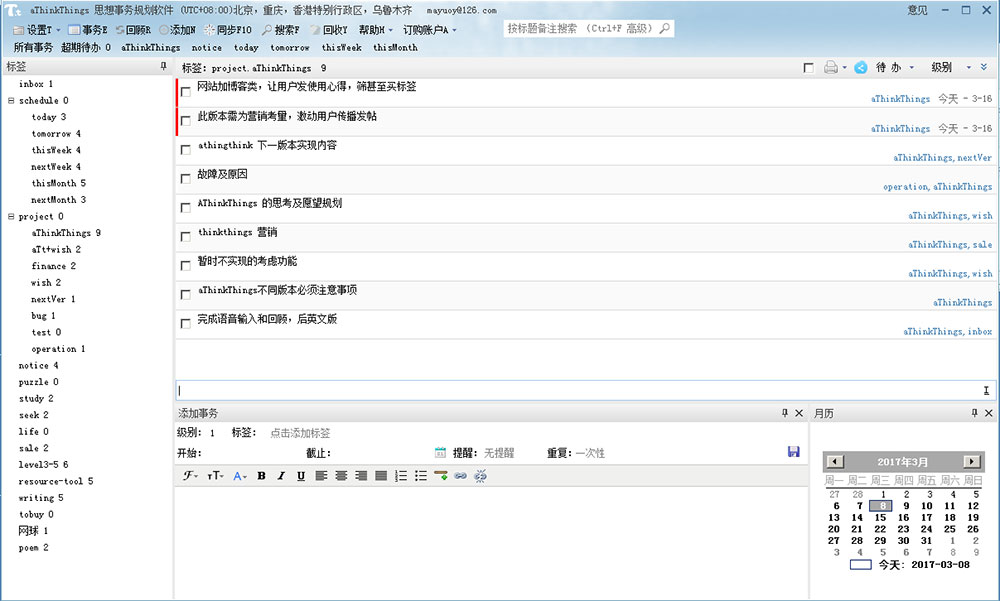This screenshot has width=1000, height=601.
Task: Click 同步F10 to sync
Action: [228, 30]
